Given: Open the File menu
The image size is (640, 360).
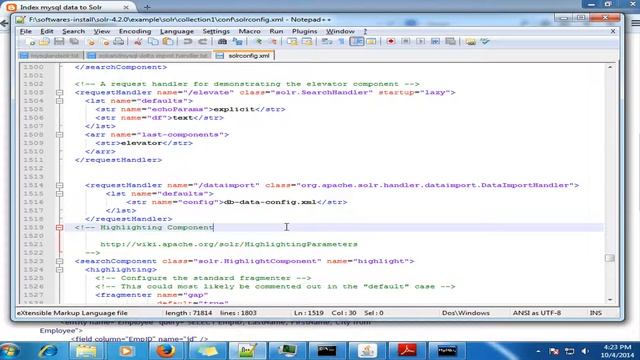Looking at the screenshot, I should [25, 31].
